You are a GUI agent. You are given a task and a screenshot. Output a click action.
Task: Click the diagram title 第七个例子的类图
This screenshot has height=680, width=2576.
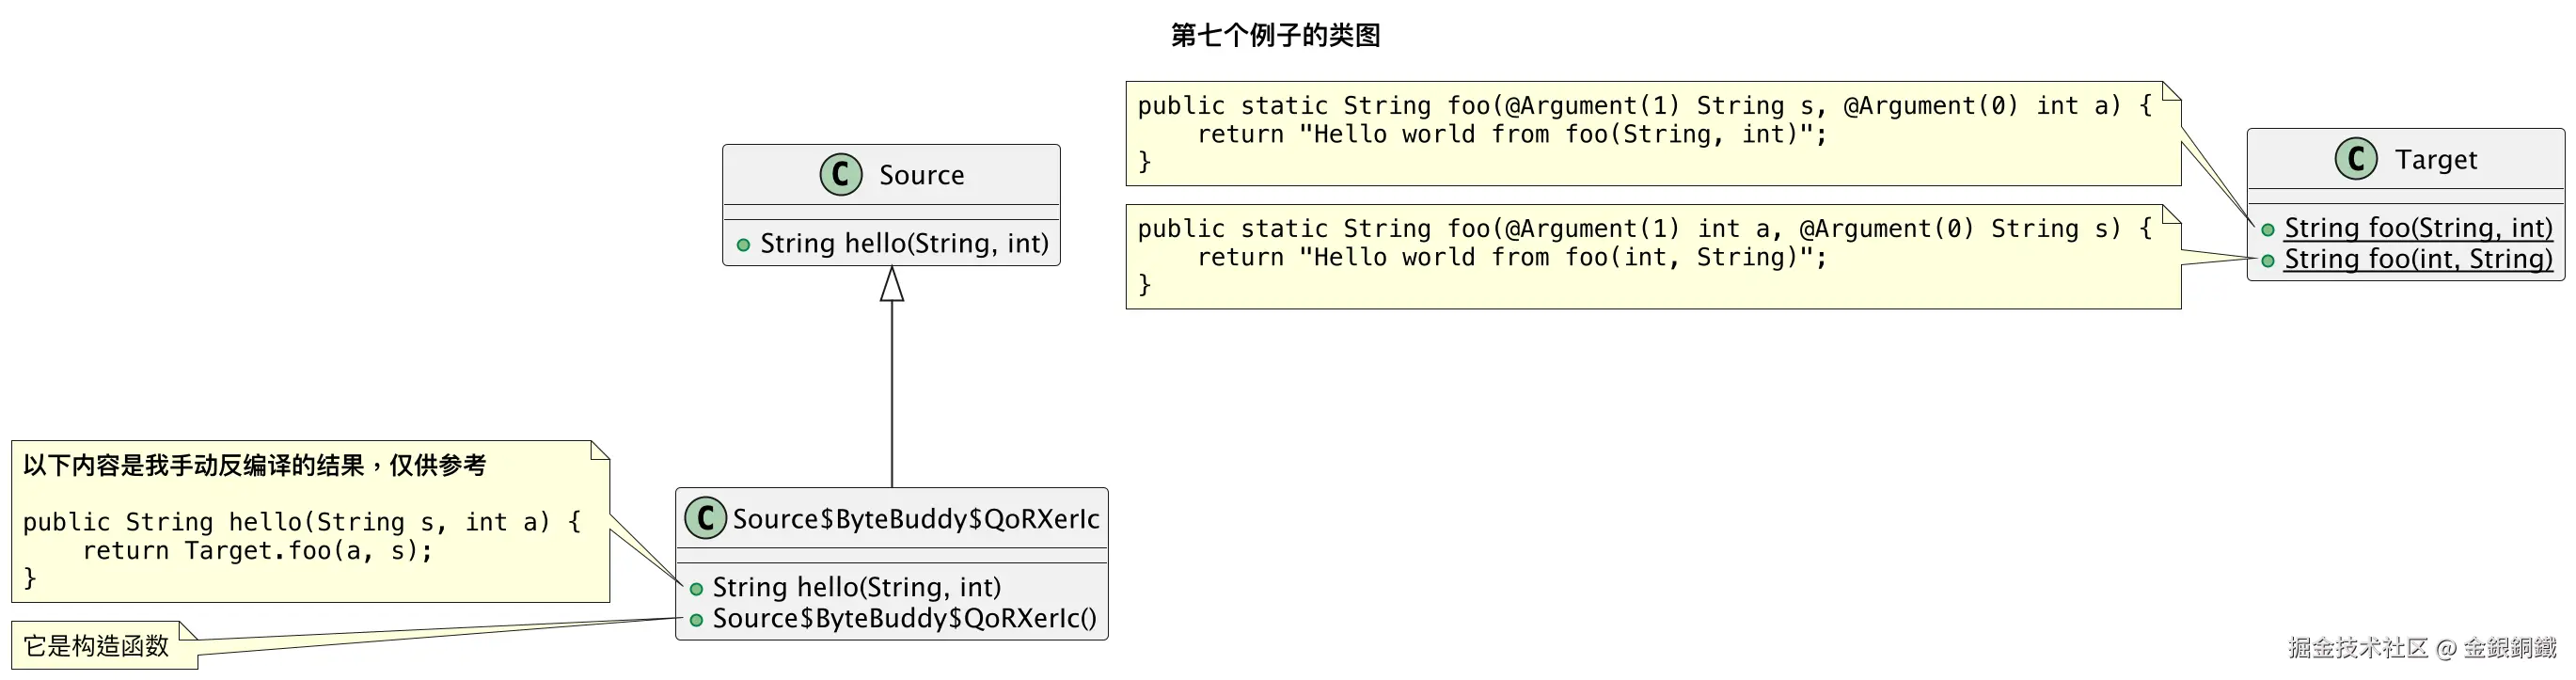tap(1275, 36)
